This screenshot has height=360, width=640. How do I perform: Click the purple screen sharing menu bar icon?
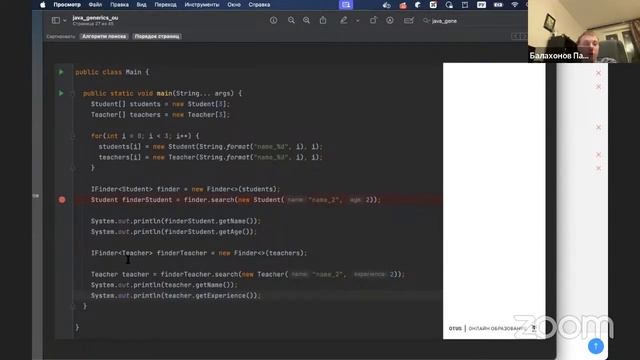[x=346, y=5]
